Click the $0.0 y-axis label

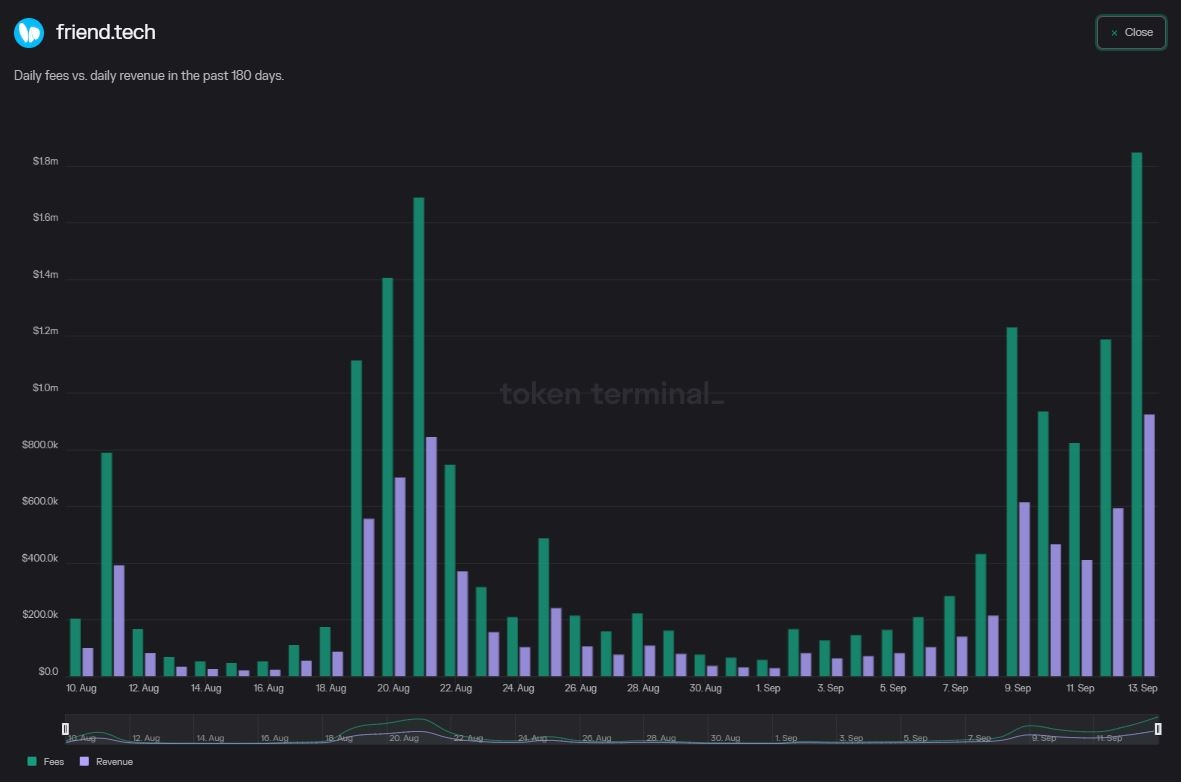click(x=48, y=671)
